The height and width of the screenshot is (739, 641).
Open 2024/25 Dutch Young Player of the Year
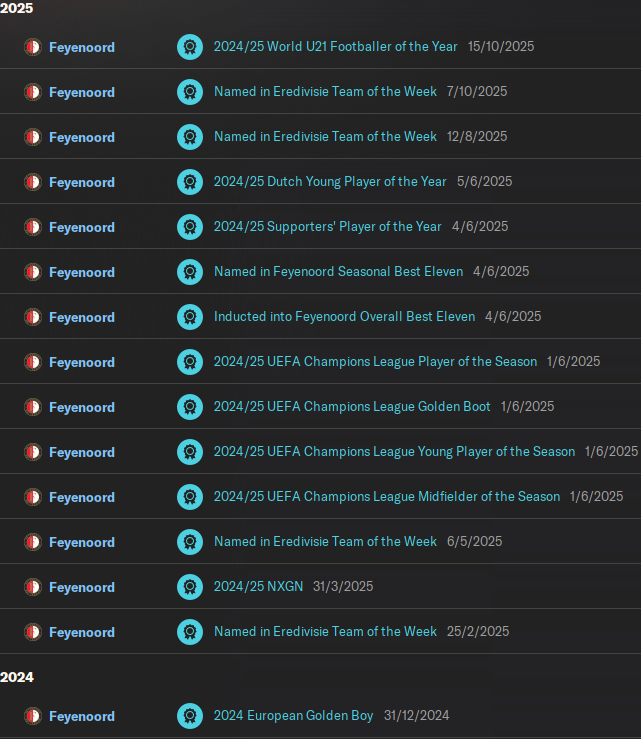(x=330, y=181)
